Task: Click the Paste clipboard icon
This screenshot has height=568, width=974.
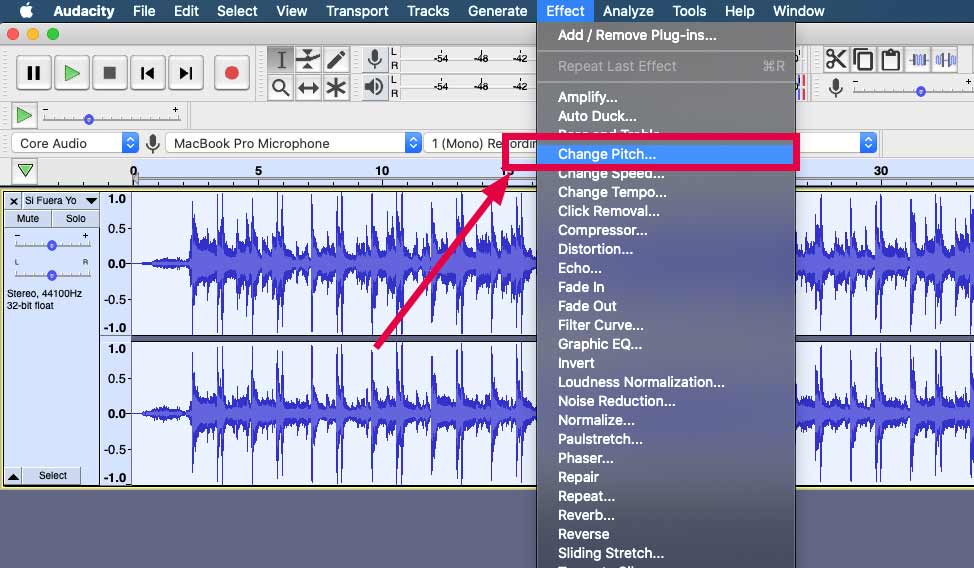Action: point(891,60)
